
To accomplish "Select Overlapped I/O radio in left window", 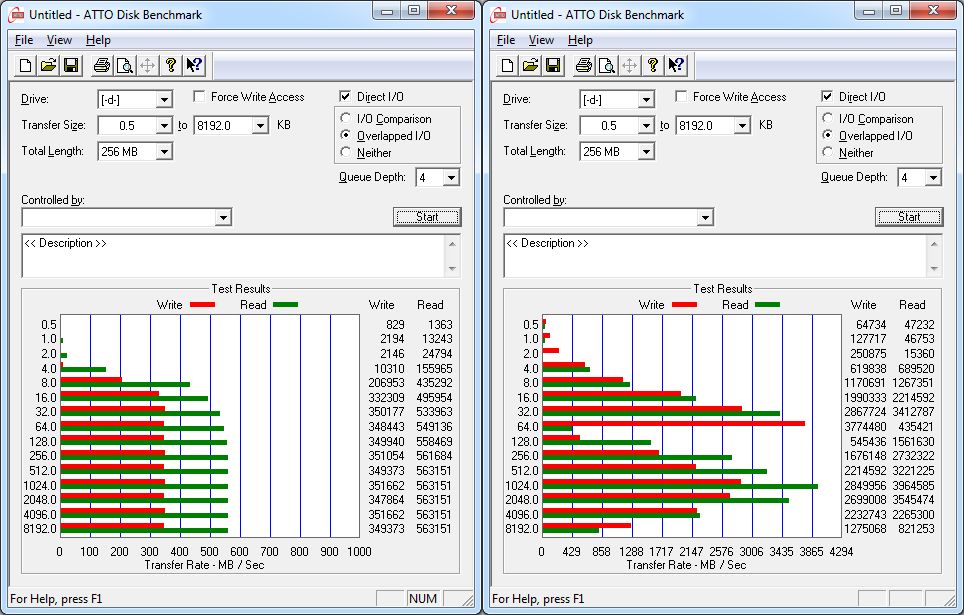I will click(x=346, y=135).
